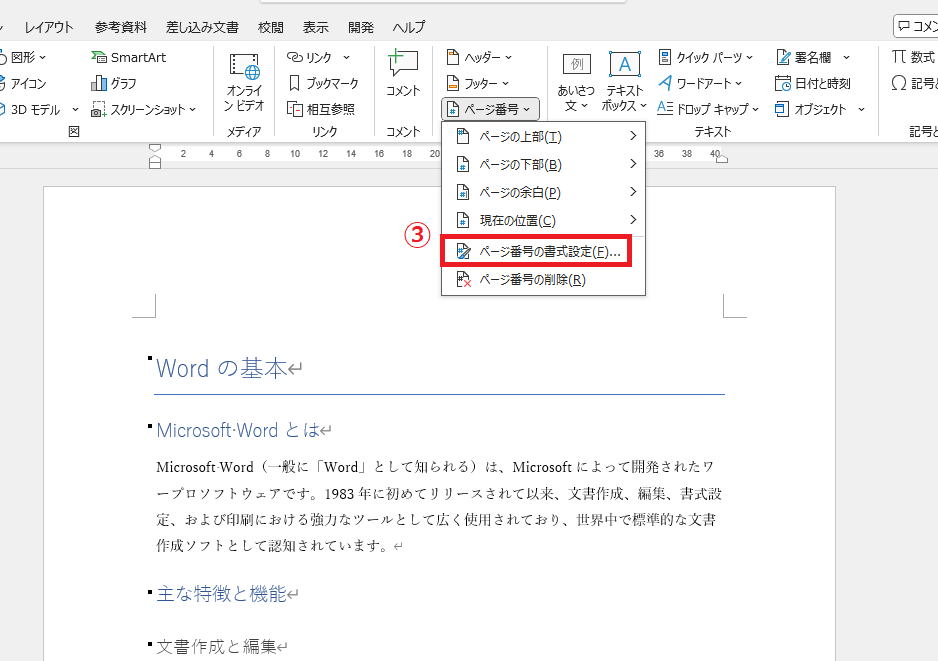Expand the オブジェクト dropdown arrow

point(861,109)
